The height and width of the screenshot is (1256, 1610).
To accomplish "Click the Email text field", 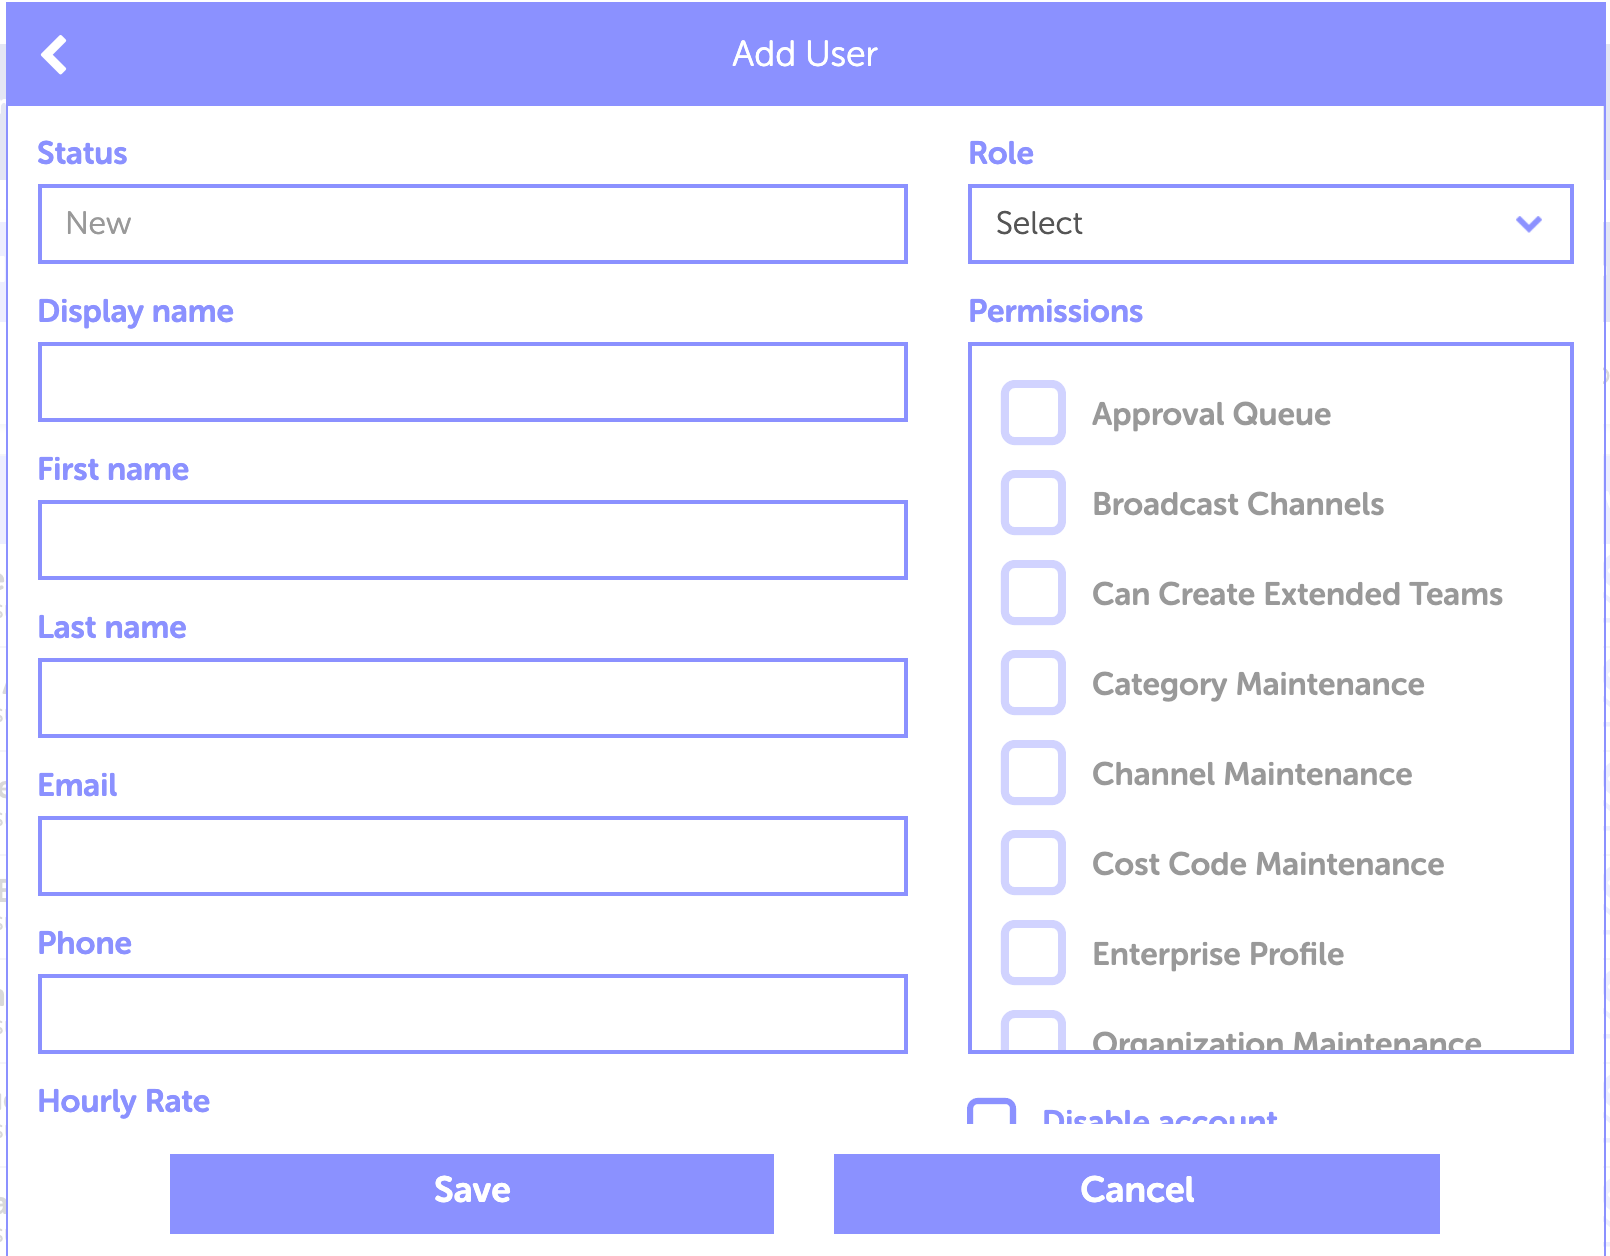I will 473,856.
